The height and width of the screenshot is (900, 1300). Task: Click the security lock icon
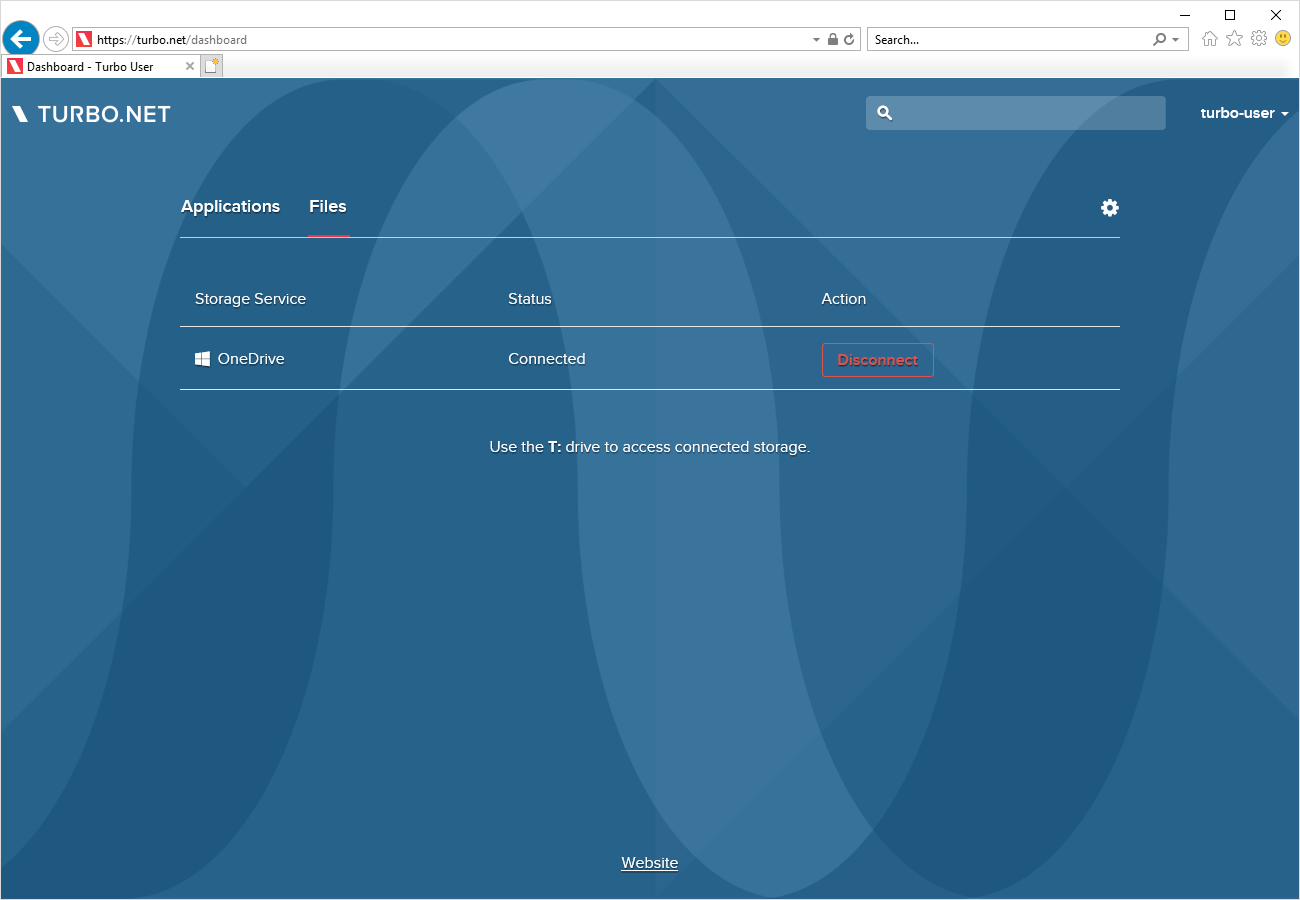(x=833, y=39)
